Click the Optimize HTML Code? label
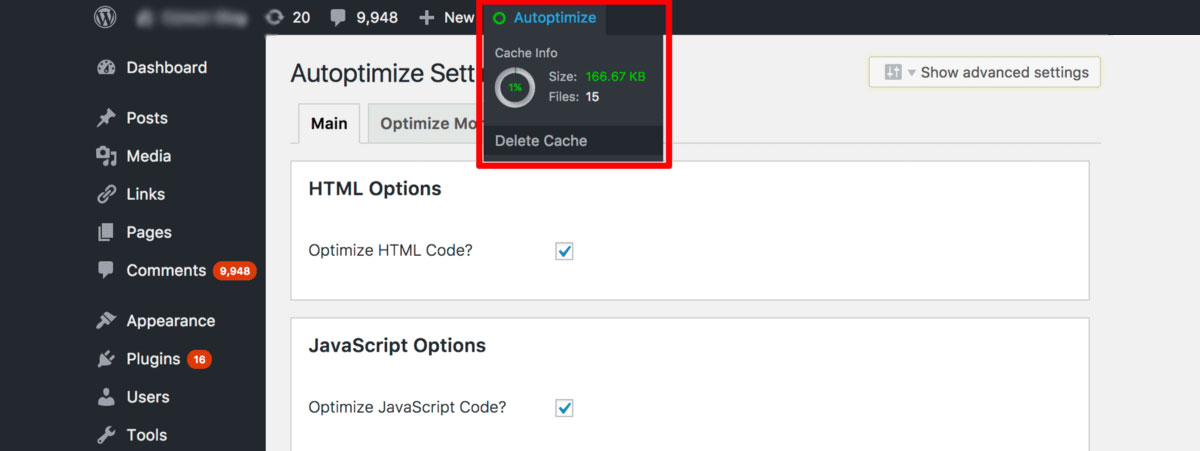This screenshot has height=451, width=1200. coord(390,250)
